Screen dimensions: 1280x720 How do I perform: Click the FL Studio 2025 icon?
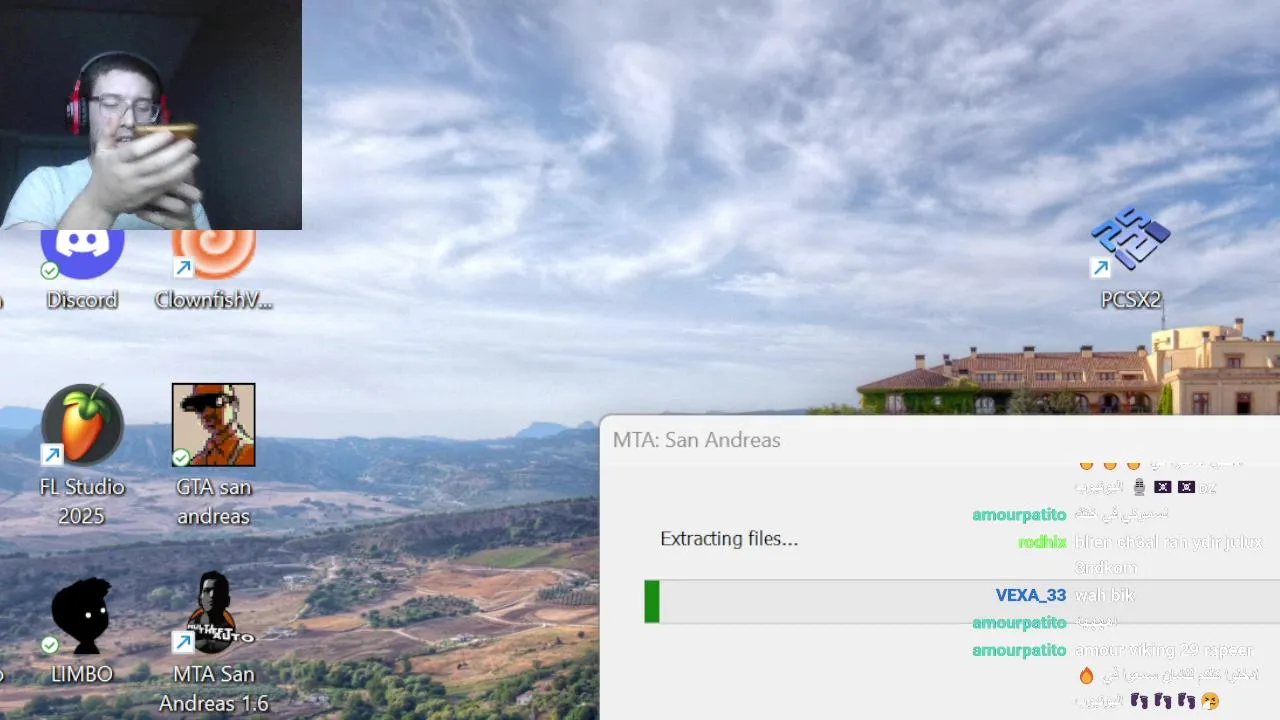82,425
